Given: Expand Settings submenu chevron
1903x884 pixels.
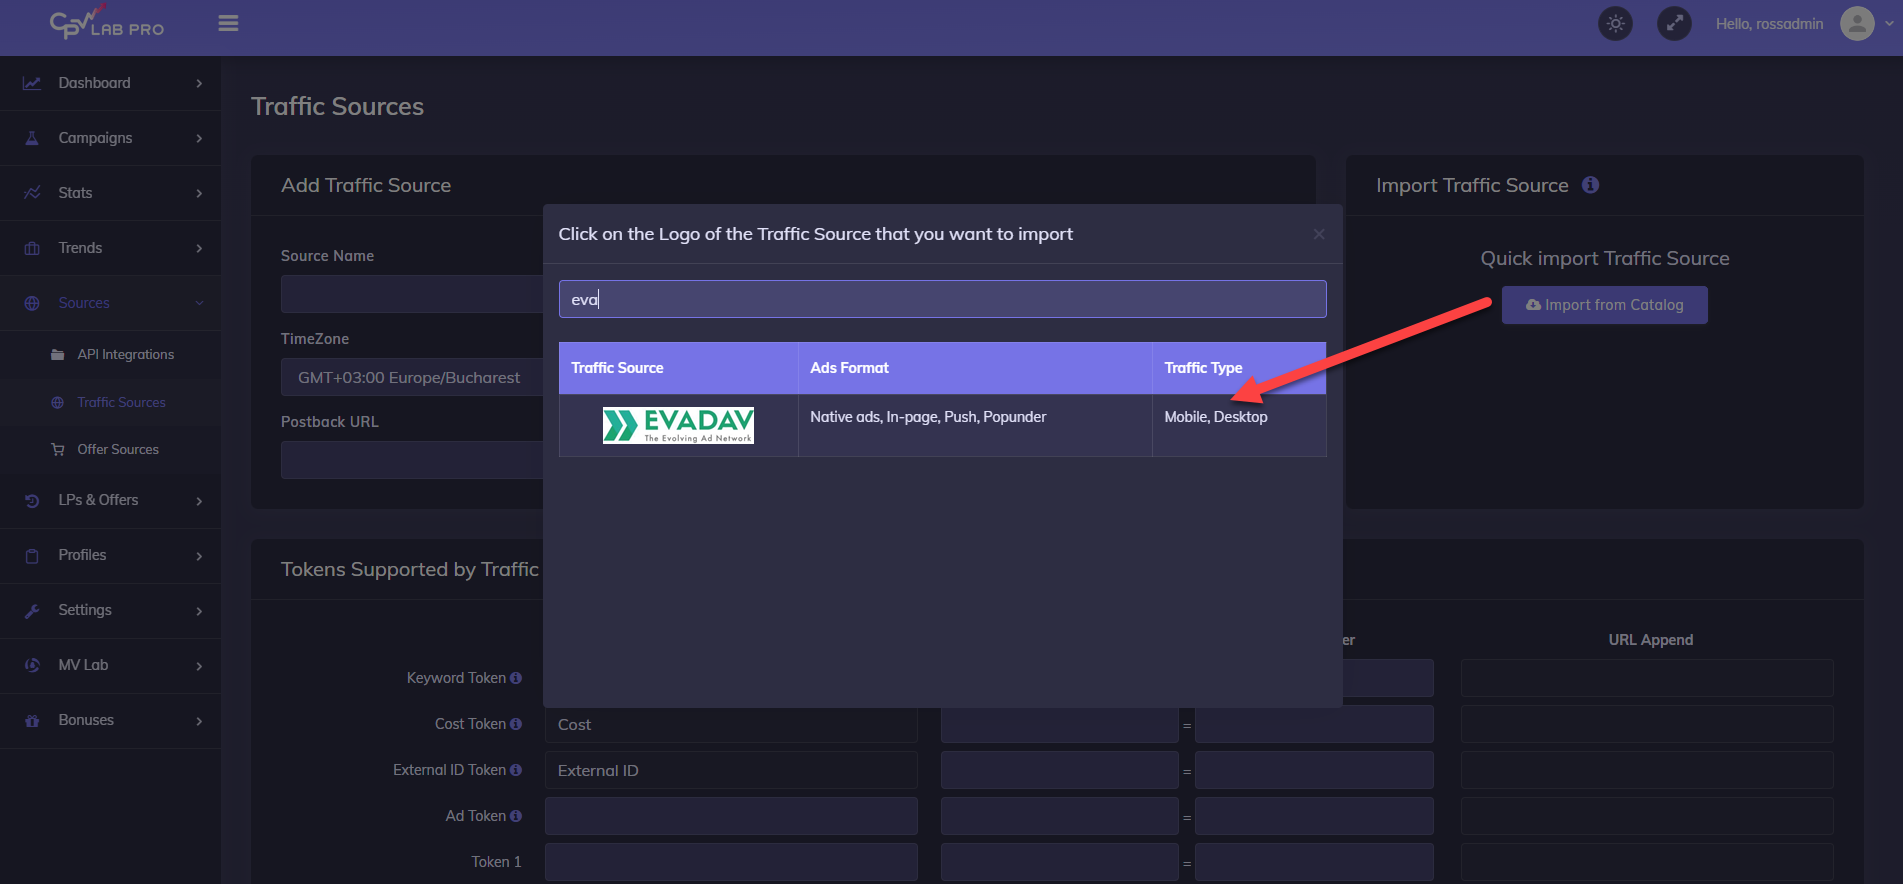Looking at the screenshot, I should pyautogui.click(x=199, y=611).
